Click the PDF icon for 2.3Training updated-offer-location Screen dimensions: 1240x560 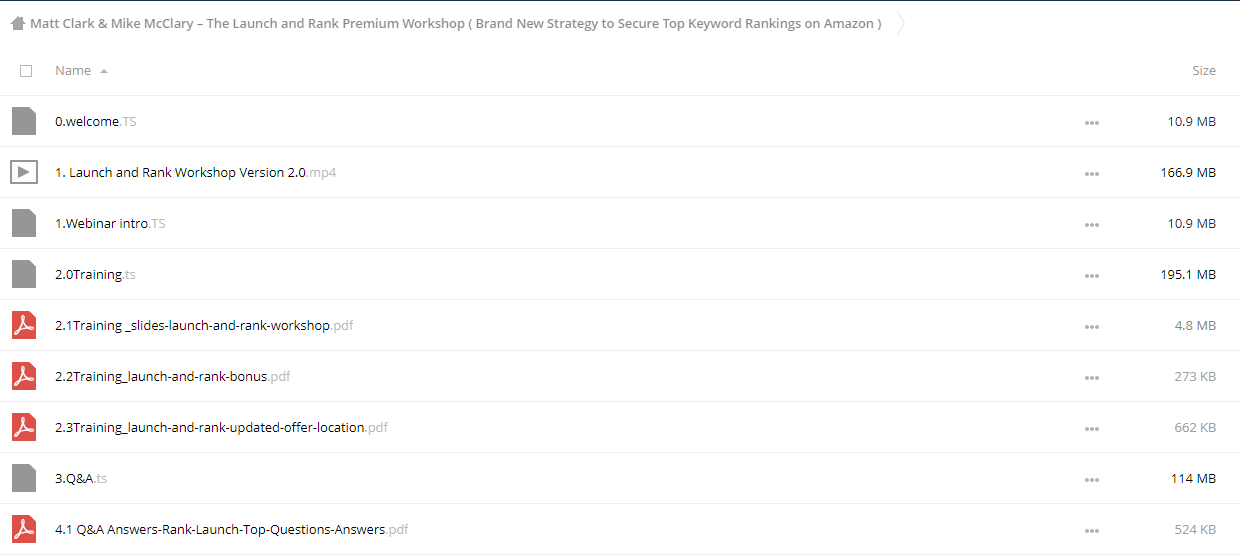tap(24, 427)
